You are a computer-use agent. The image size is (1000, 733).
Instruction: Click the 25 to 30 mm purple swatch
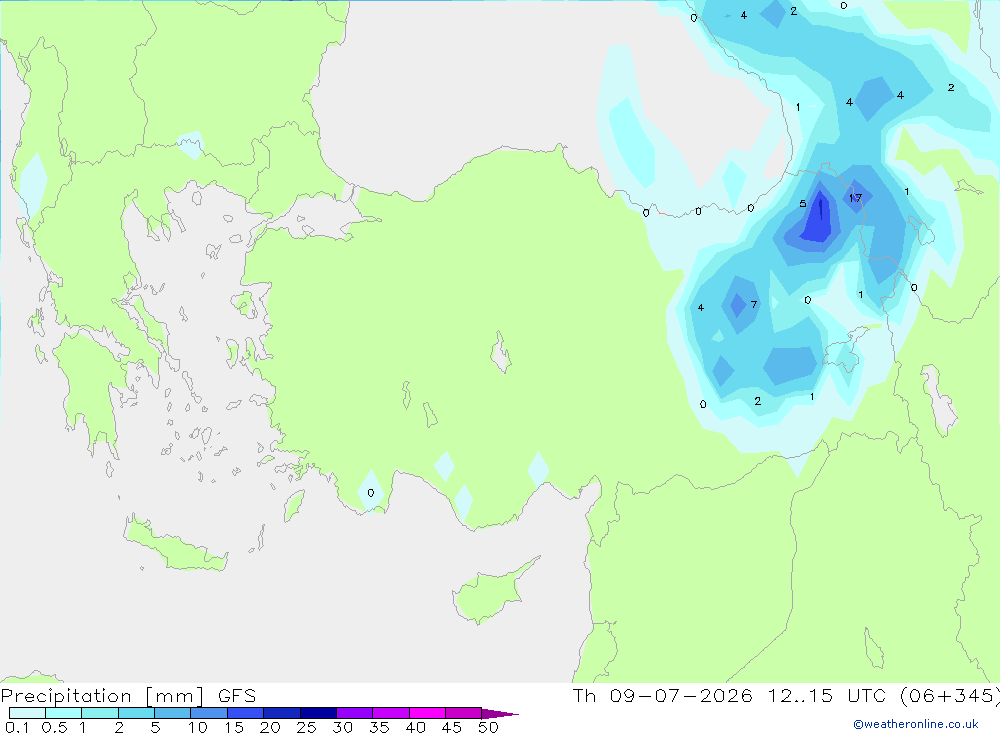click(x=318, y=713)
